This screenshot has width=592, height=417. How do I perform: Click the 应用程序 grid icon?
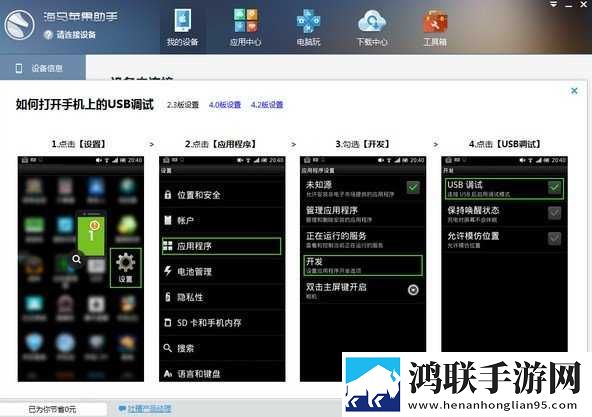coord(168,246)
